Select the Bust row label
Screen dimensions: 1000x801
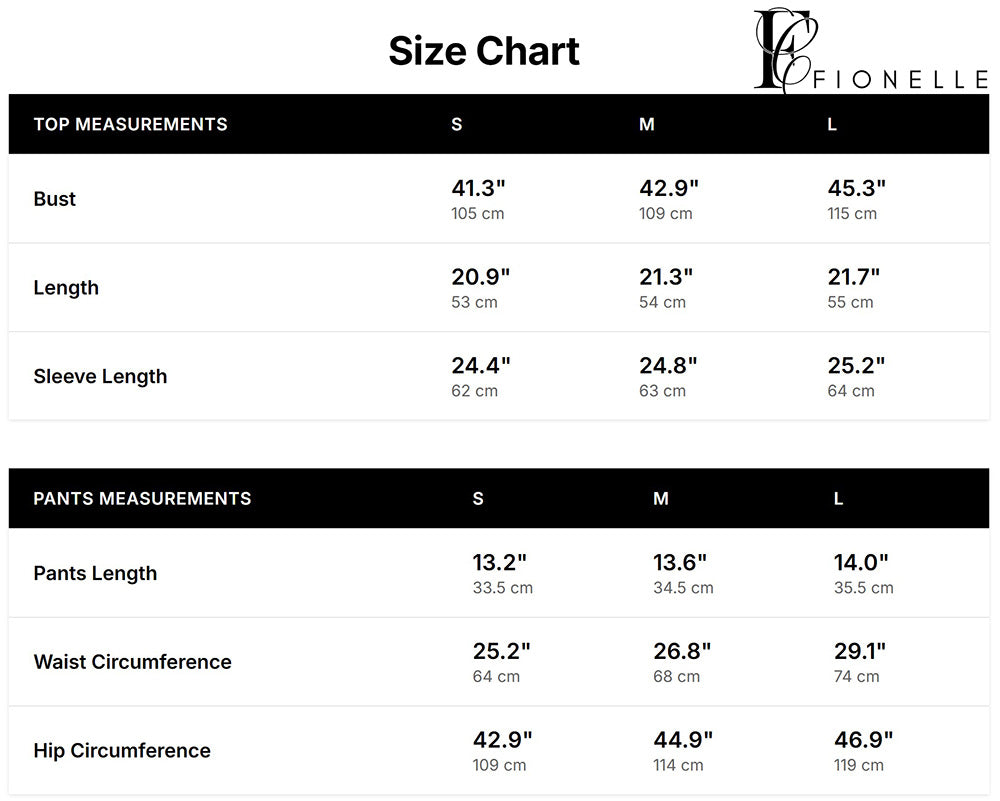tap(55, 199)
